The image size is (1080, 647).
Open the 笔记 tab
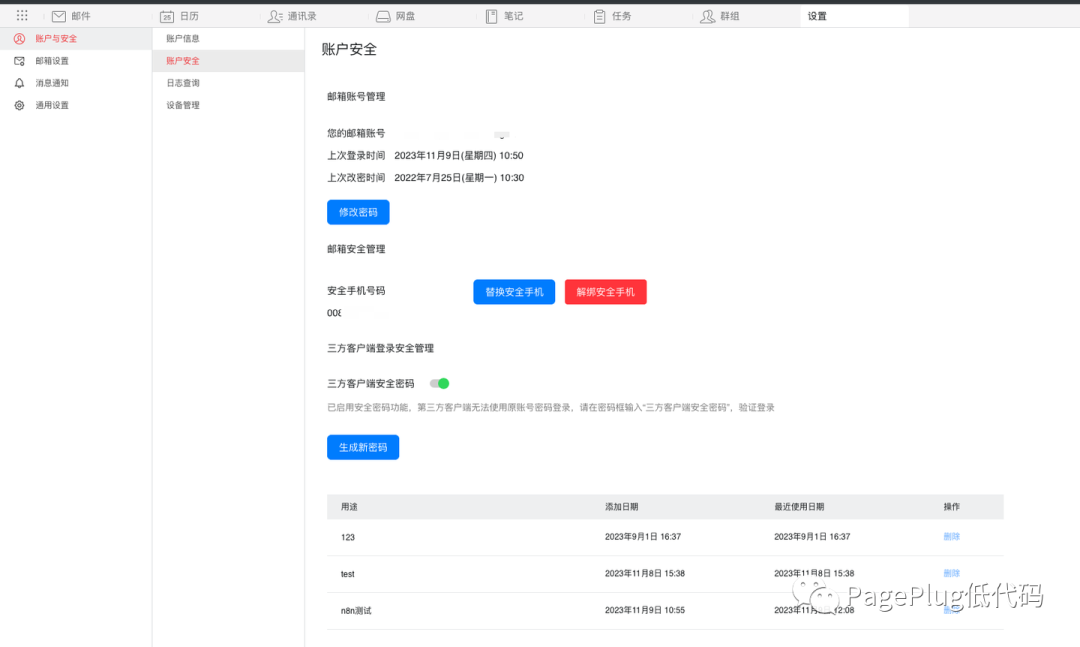pos(513,16)
